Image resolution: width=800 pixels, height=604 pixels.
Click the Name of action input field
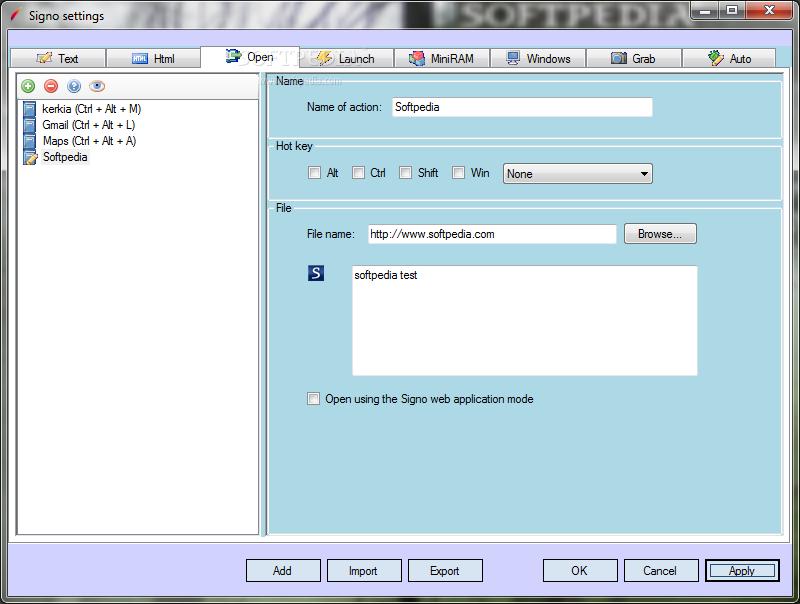click(x=522, y=107)
